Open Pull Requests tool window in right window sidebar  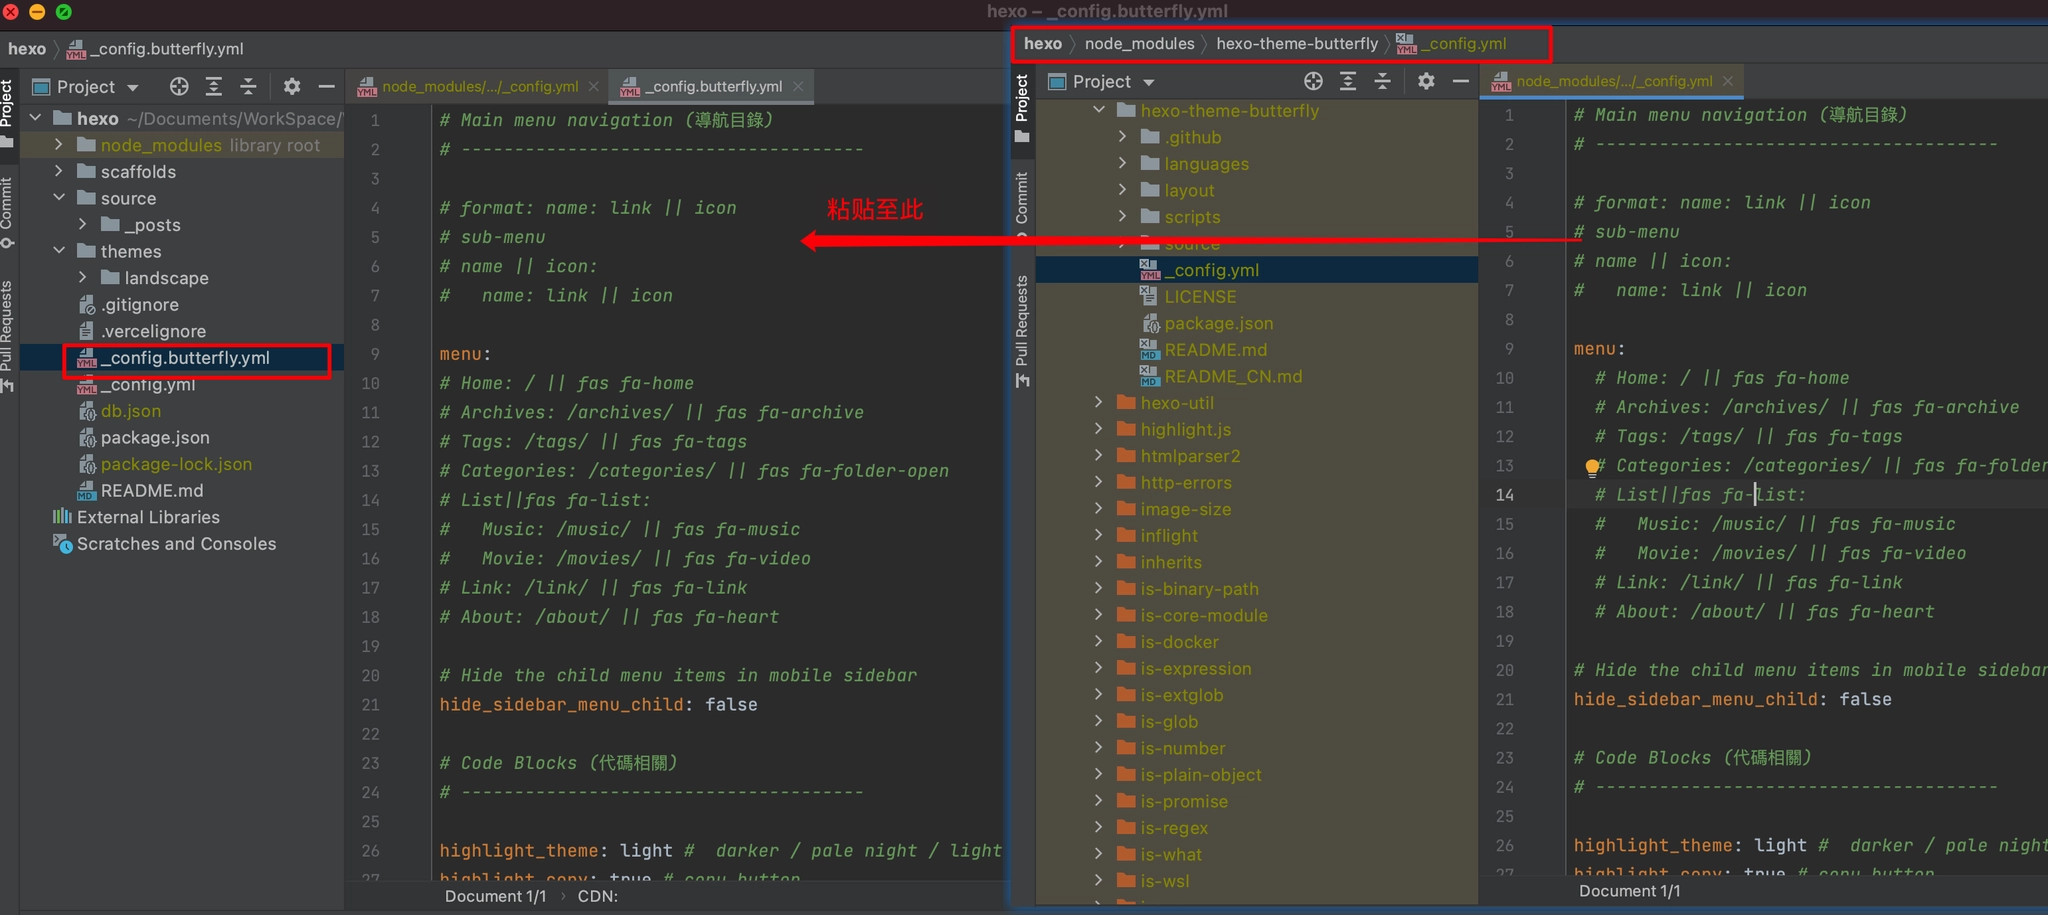pyautogui.click(x=1022, y=330)
